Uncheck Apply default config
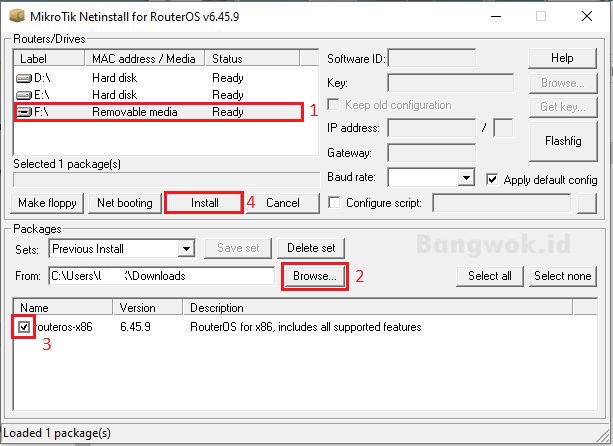The height and width of the screenshot is (446, 613). coord(492,179)
